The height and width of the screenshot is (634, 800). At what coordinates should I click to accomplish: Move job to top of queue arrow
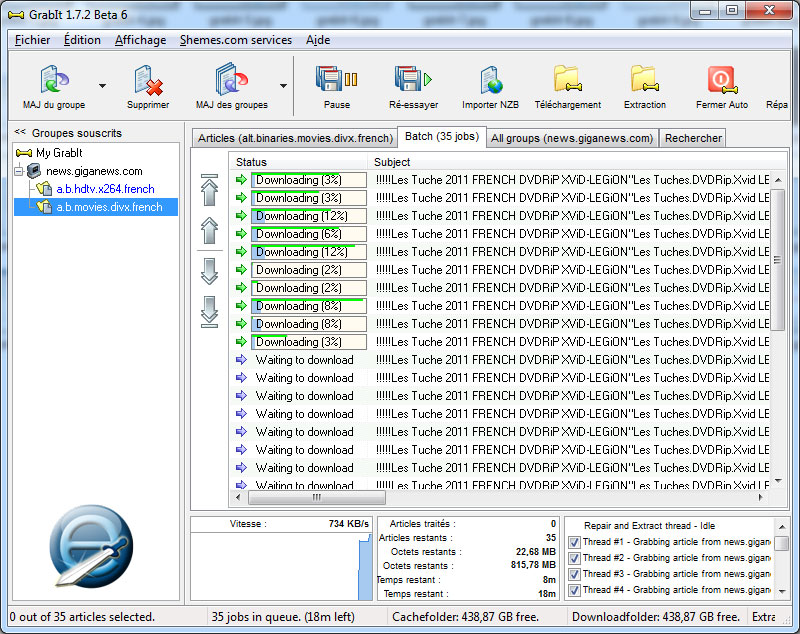click(x=209, y=190)
